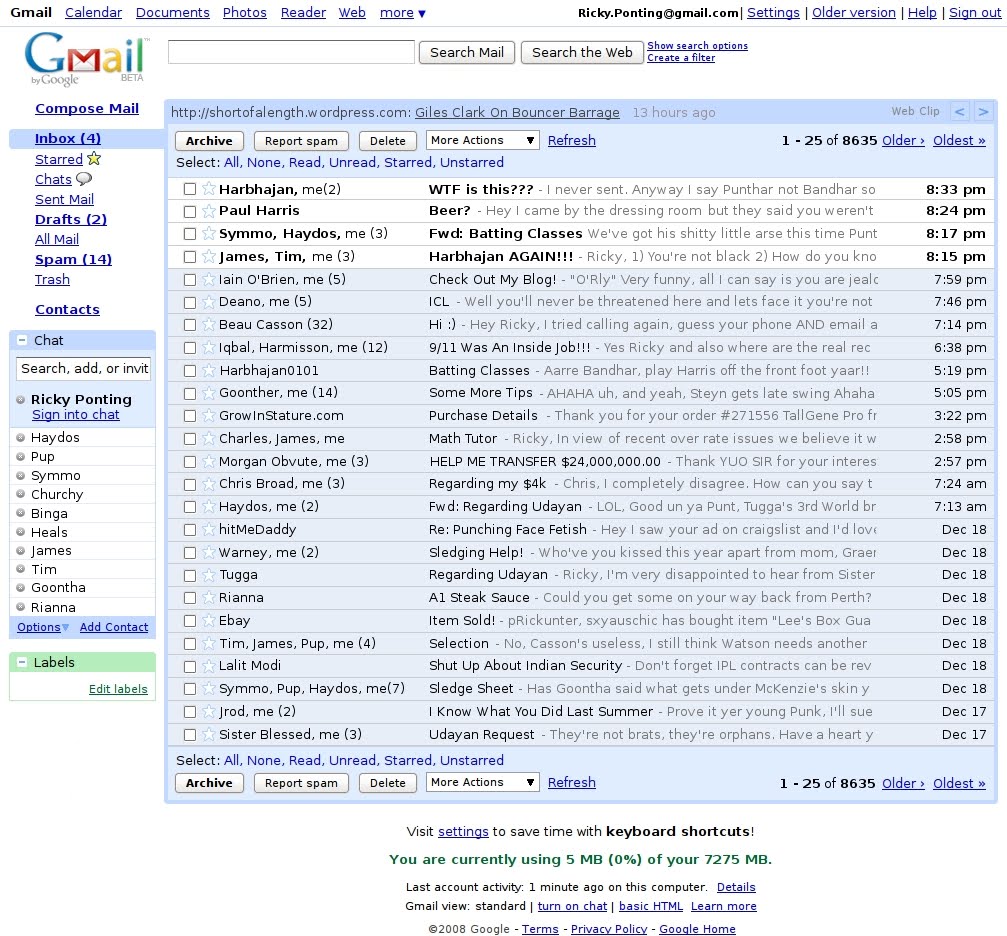Screen dimensions: 1007x936
Task: Click the star icon beside Starred
Action: click(94, 158)
